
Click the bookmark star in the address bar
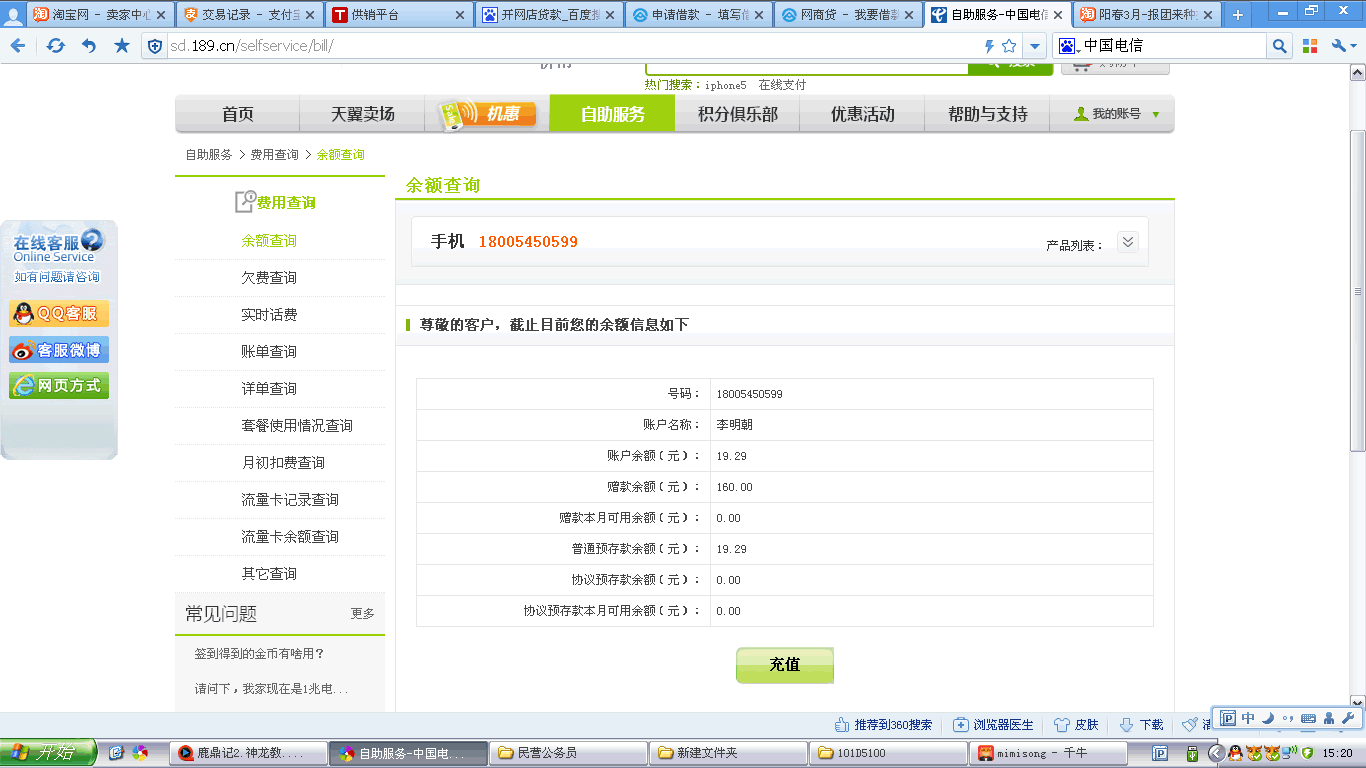pos(1009,46)
